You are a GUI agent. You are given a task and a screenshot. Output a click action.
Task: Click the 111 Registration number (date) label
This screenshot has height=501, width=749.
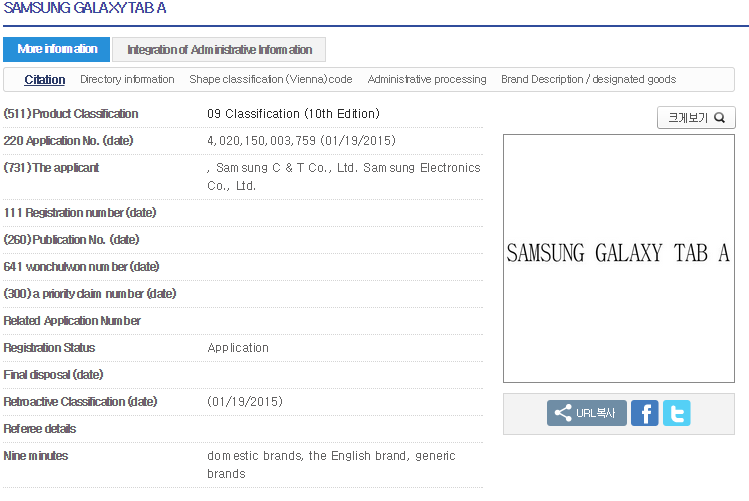point(80,213)
